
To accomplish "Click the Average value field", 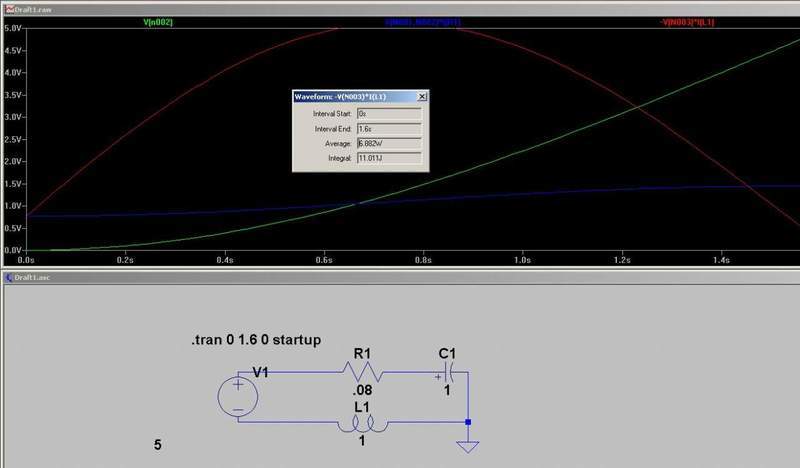I will [x=389, y=143].
